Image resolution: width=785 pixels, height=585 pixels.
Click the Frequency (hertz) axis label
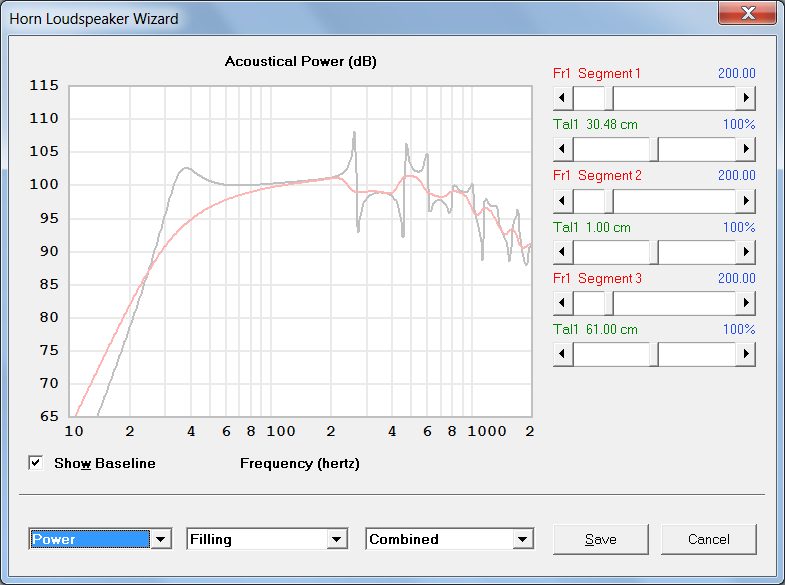pyautogui.click(x=300, y=463)
